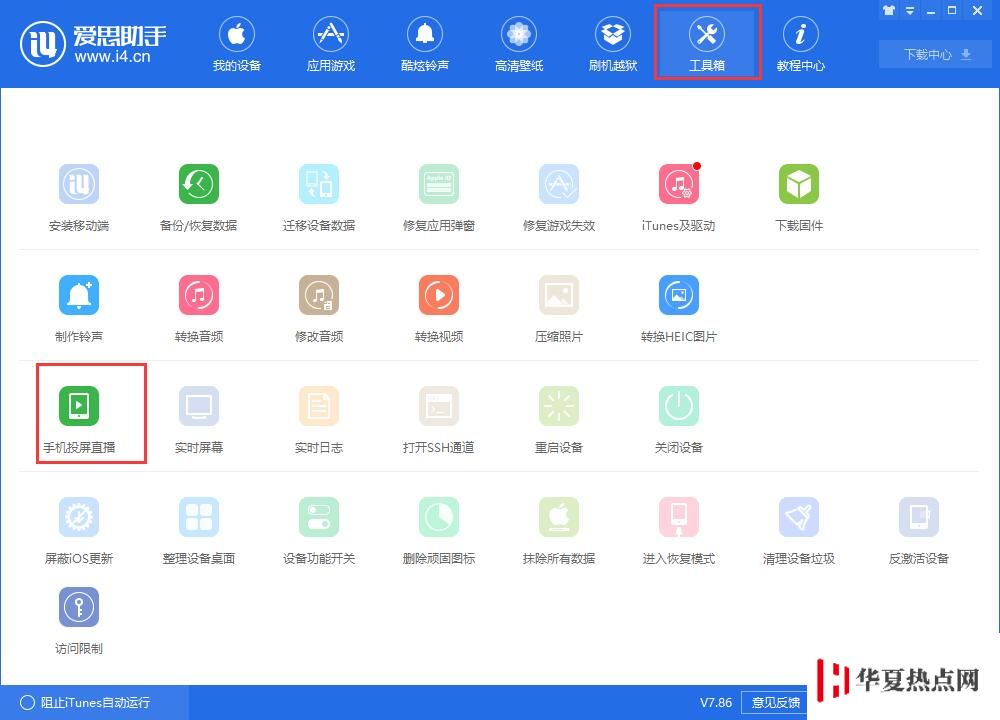Viewport: 1000px width, 720px height.
Task: Open 访问限制 tool
Action: point(79,621)
